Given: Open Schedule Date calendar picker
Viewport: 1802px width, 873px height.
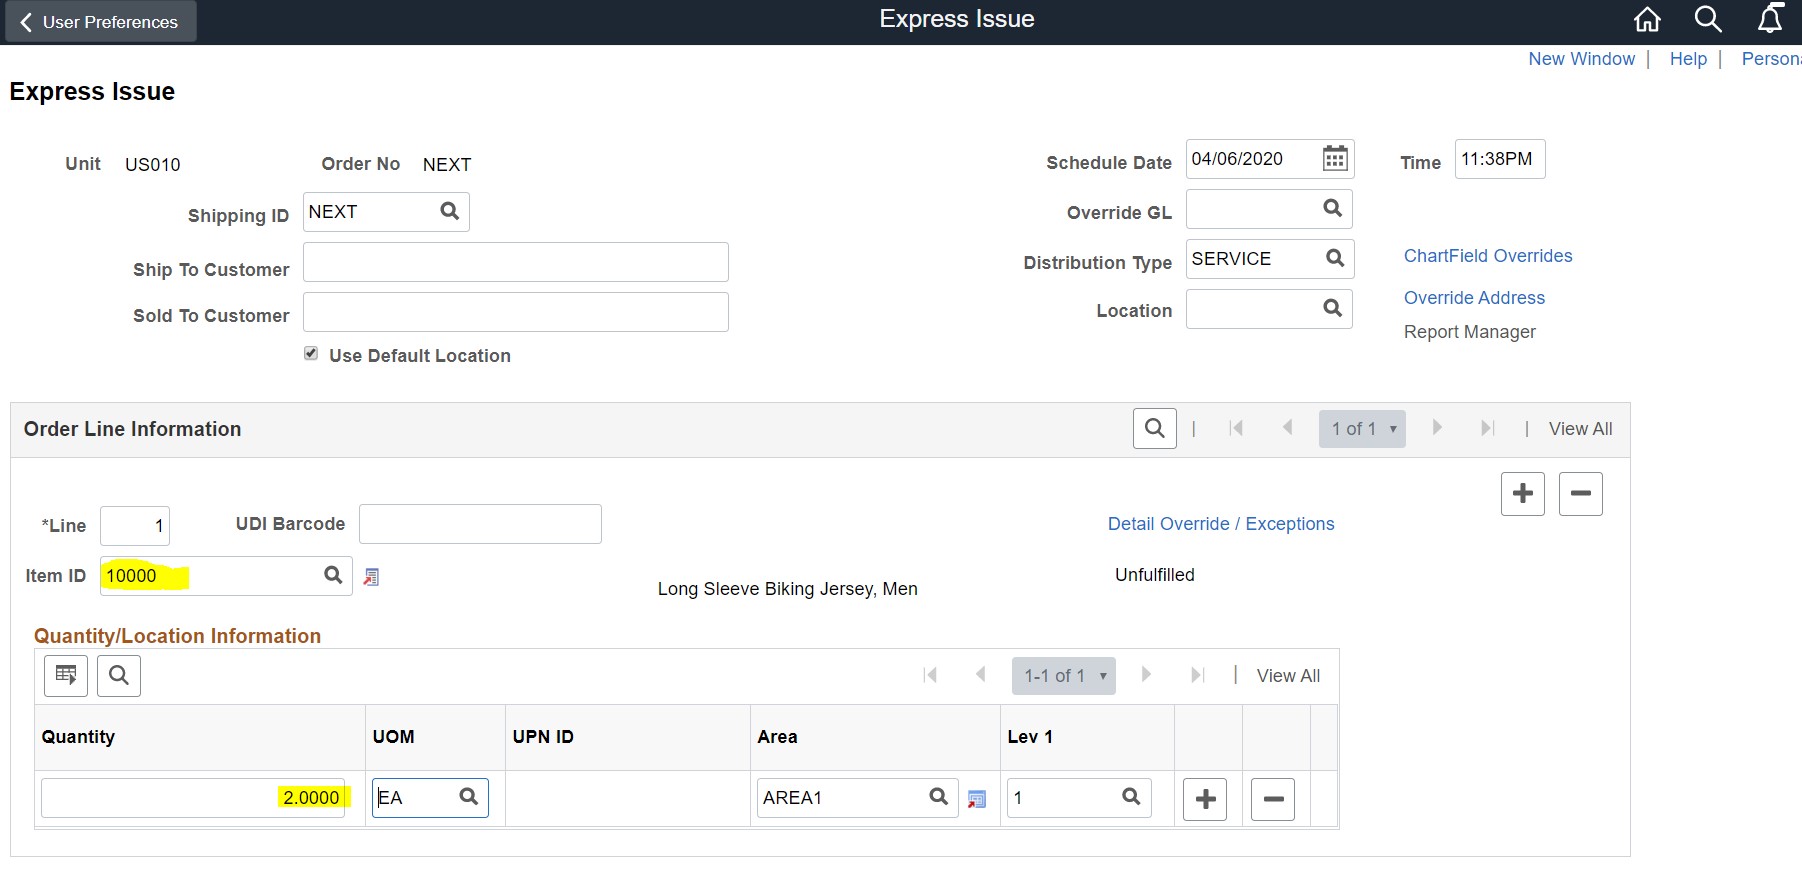Looking at the screenshot, I should coord(1335,159).
